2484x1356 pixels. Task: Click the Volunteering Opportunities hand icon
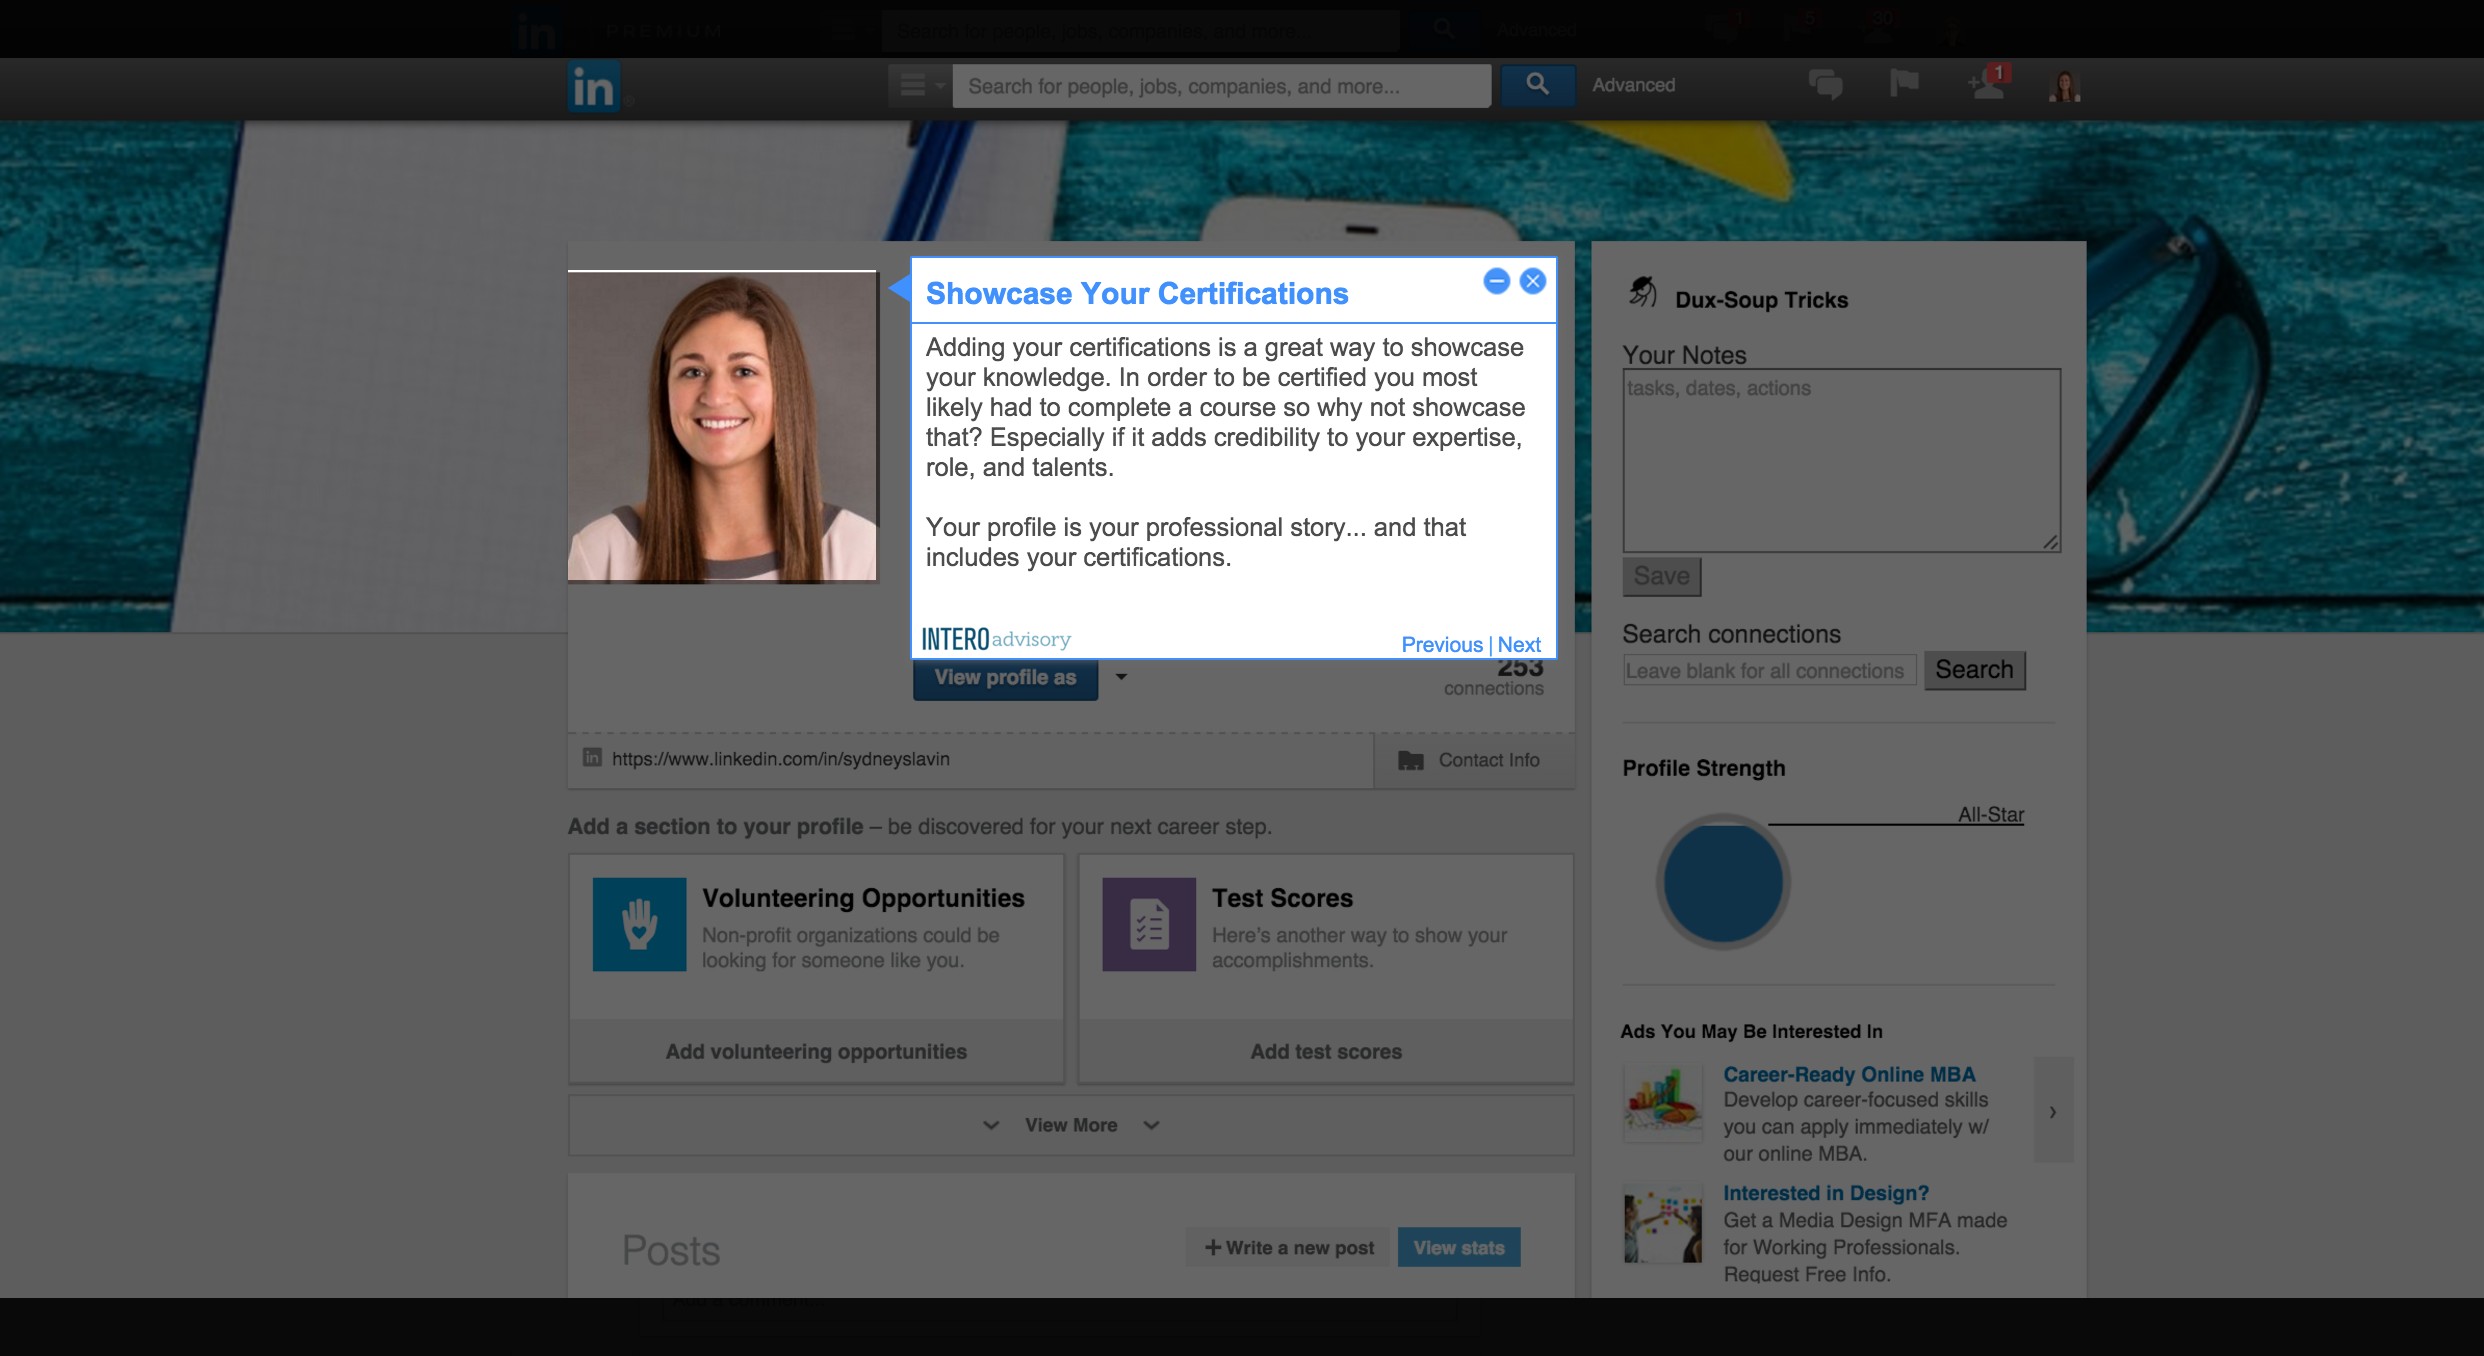pyautogui.click(x=639, y=924)
